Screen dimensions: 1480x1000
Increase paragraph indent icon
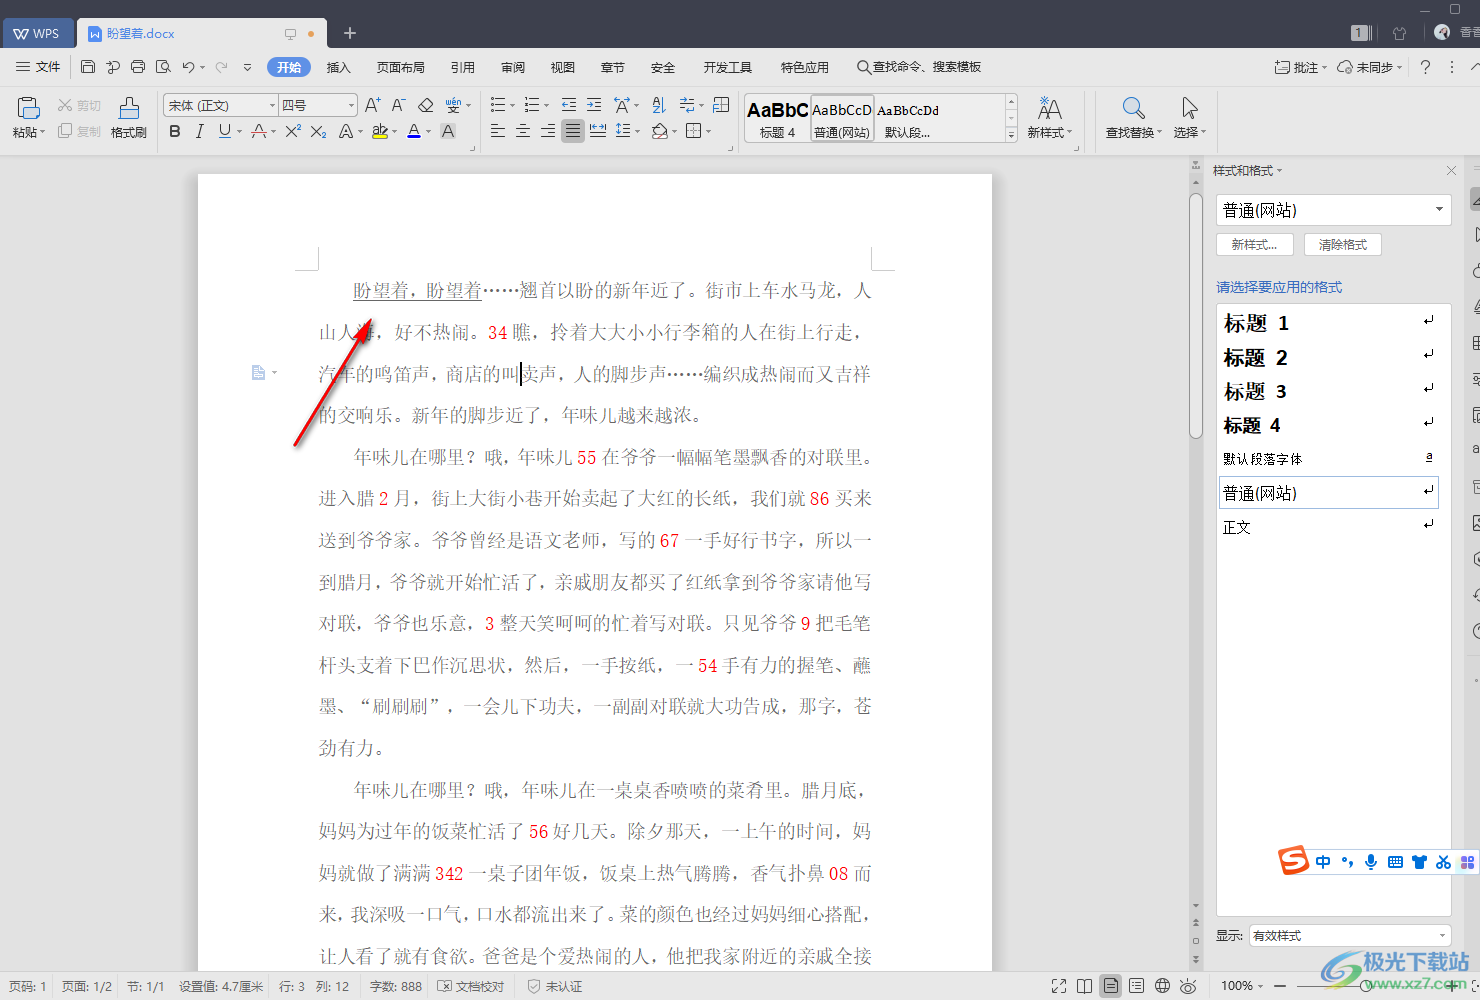(594, 105)
